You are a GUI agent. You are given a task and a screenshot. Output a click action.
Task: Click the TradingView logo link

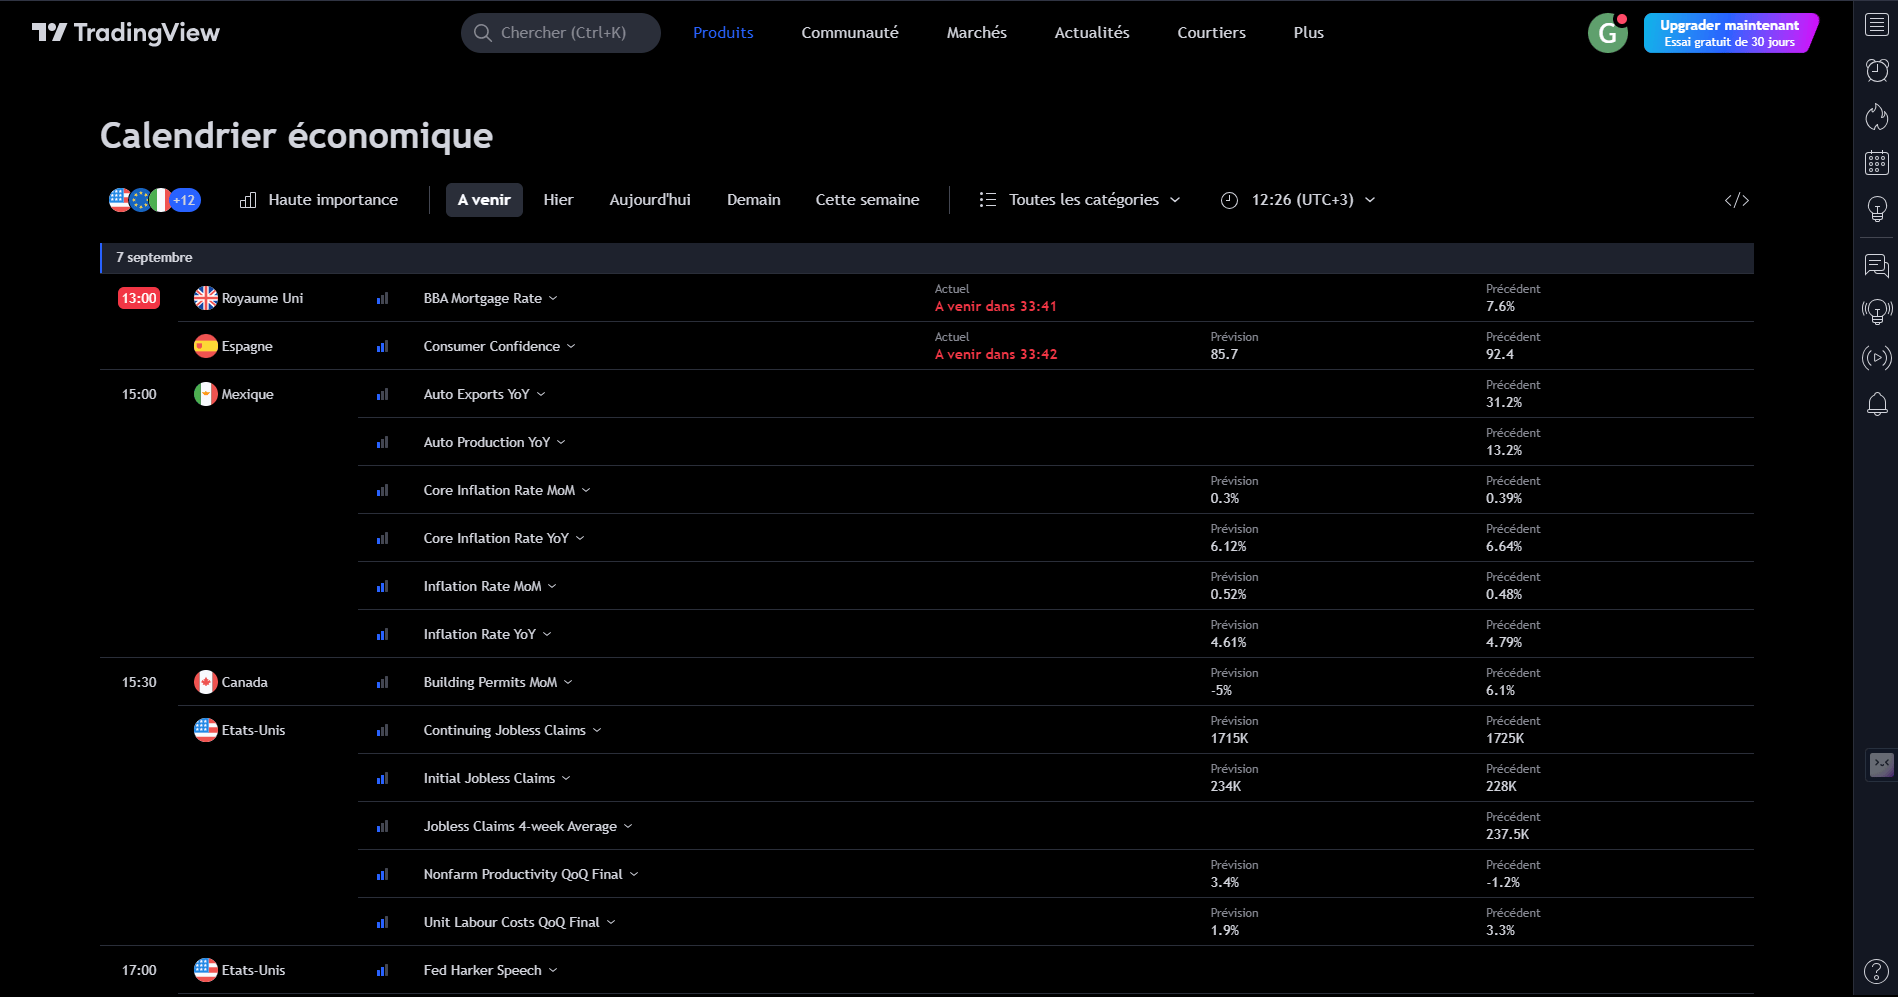click(x=126, y=33)
